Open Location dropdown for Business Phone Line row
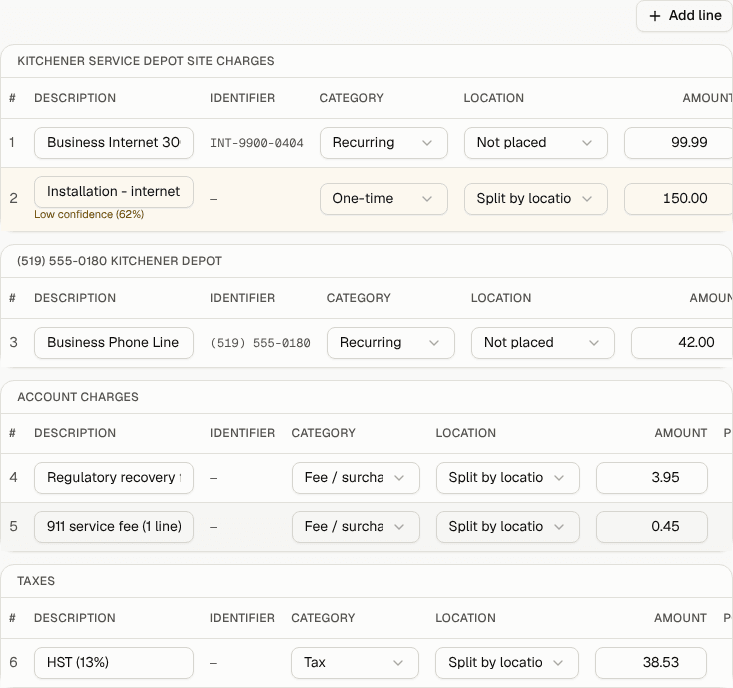Viewport: 733px width, 688px height. tap(543, 343)
